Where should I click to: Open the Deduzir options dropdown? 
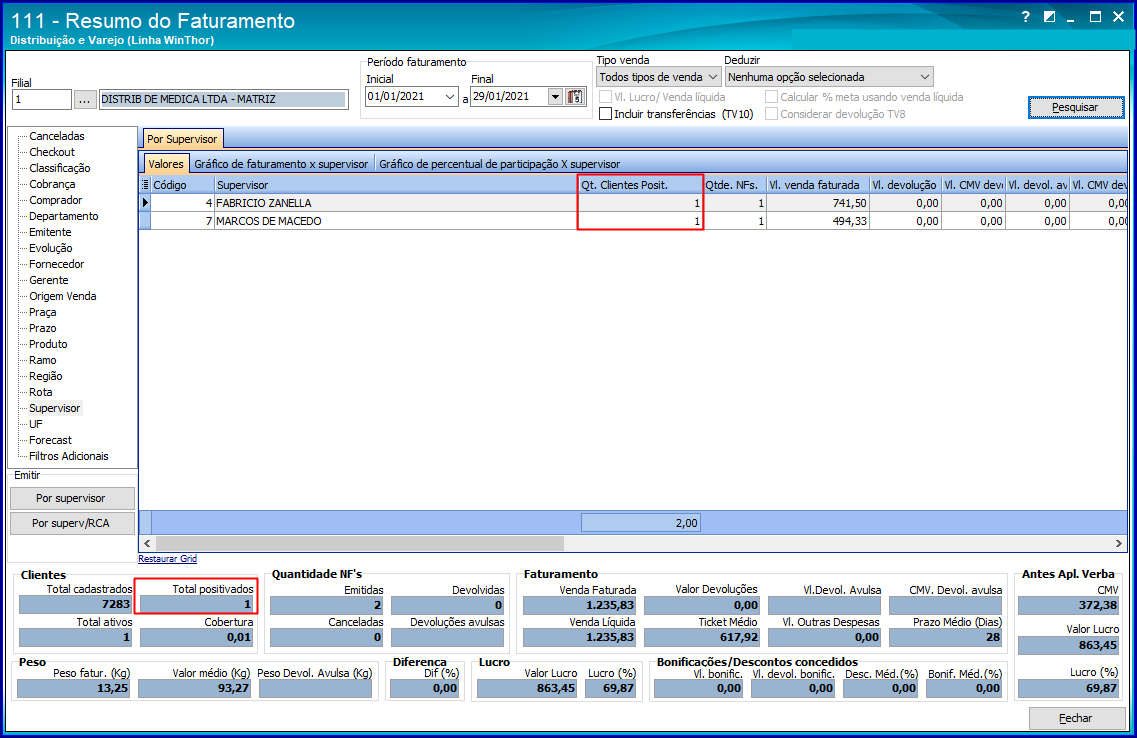[x=925, y=77]
